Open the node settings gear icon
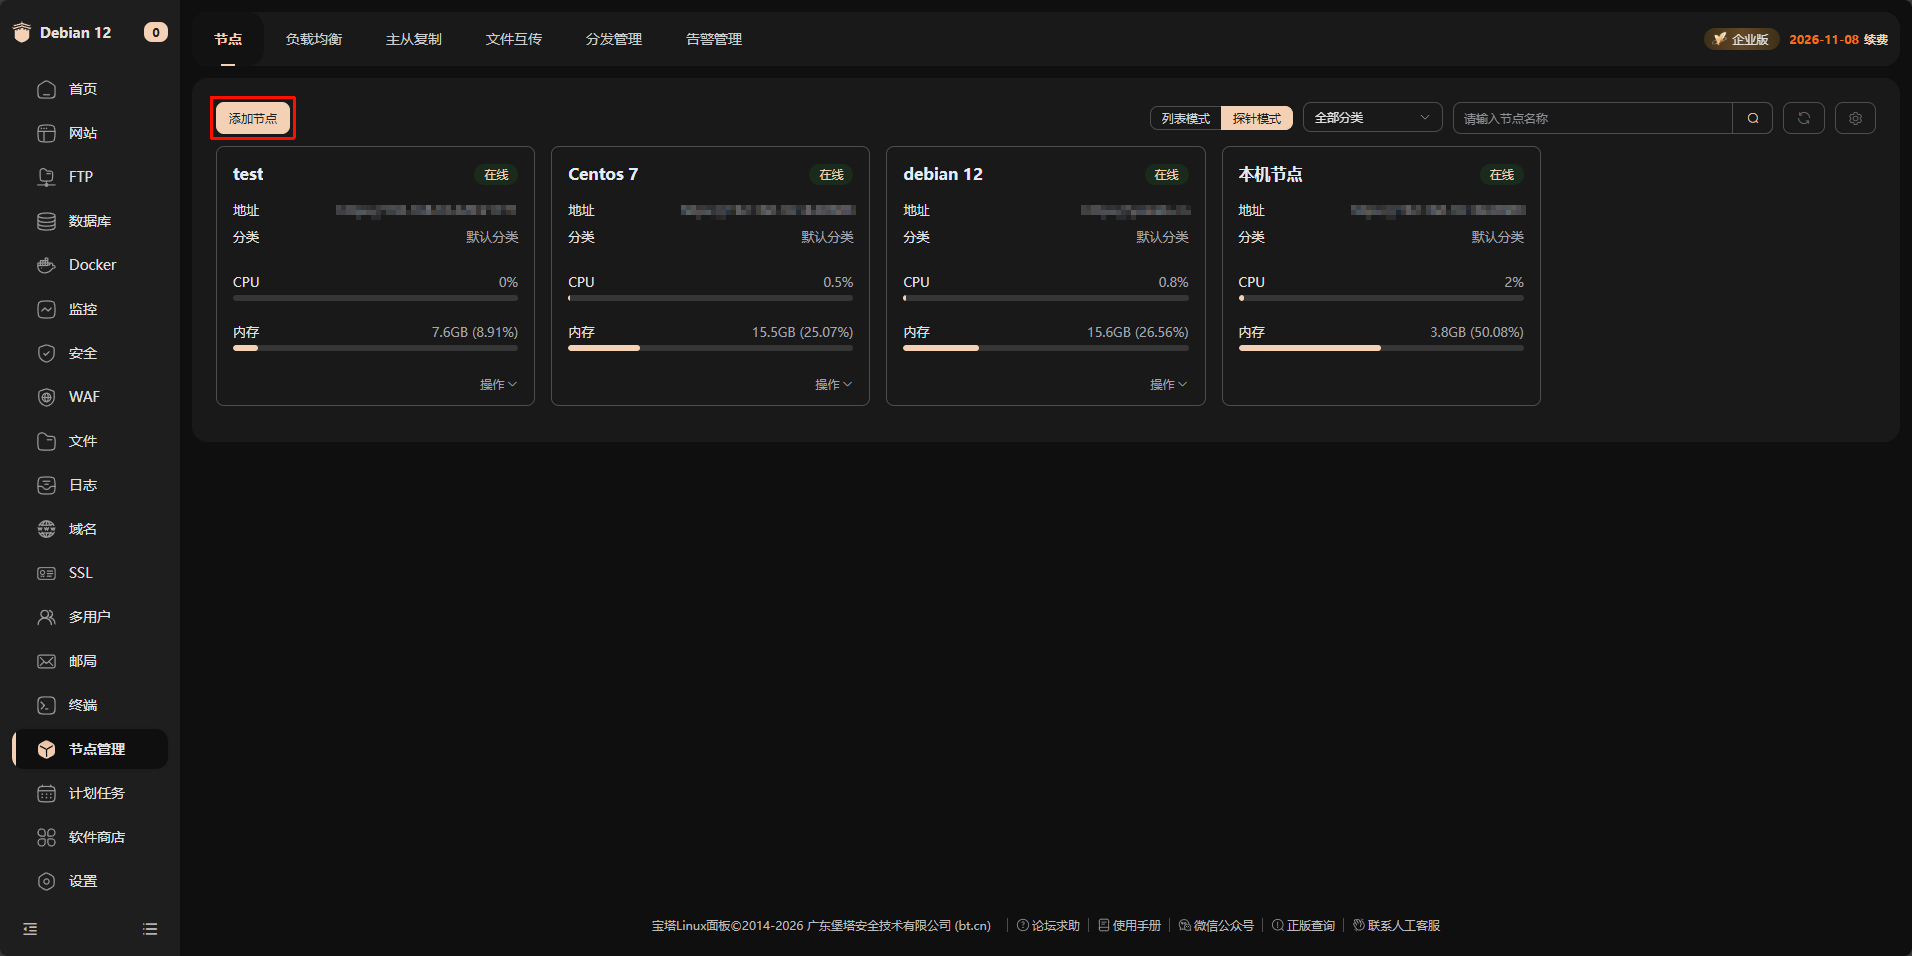 click(1854, 118)
